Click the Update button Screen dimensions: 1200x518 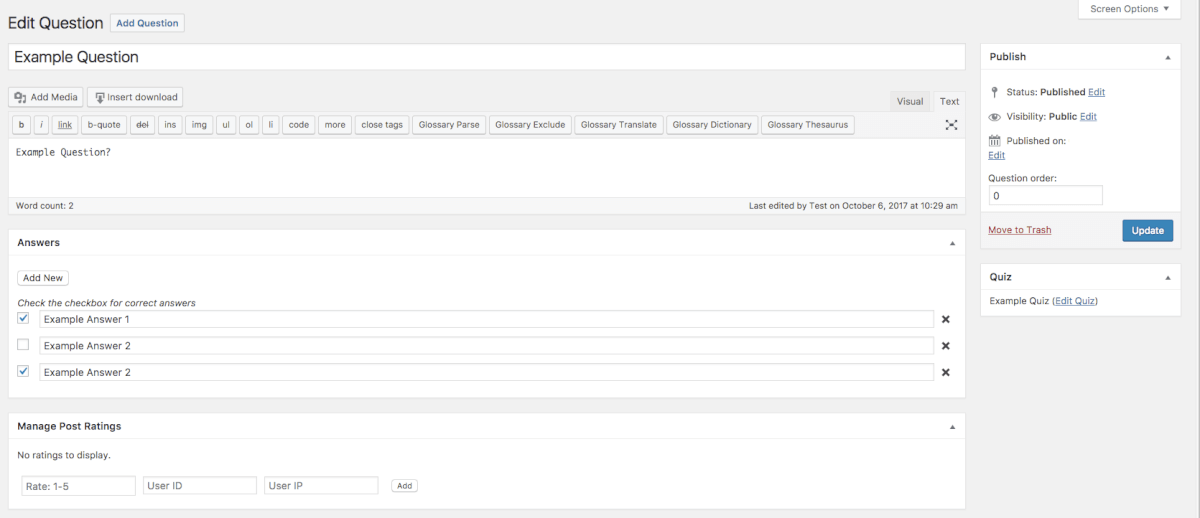coord(1147,230)
